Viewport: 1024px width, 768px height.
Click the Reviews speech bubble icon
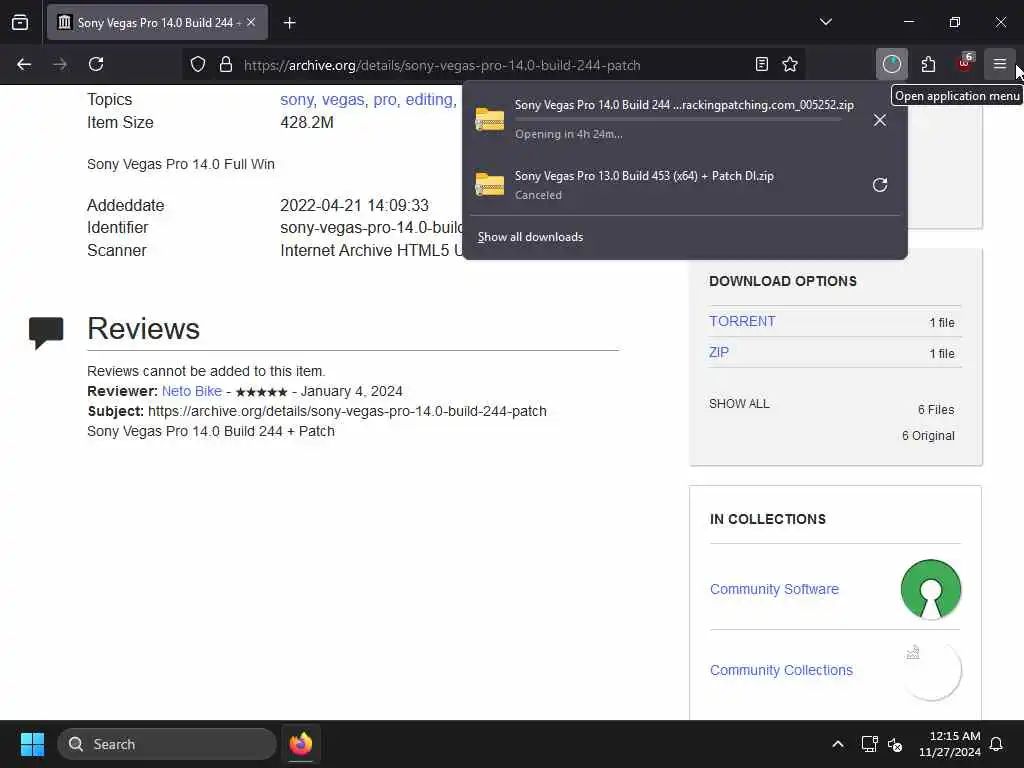(46, 332)
